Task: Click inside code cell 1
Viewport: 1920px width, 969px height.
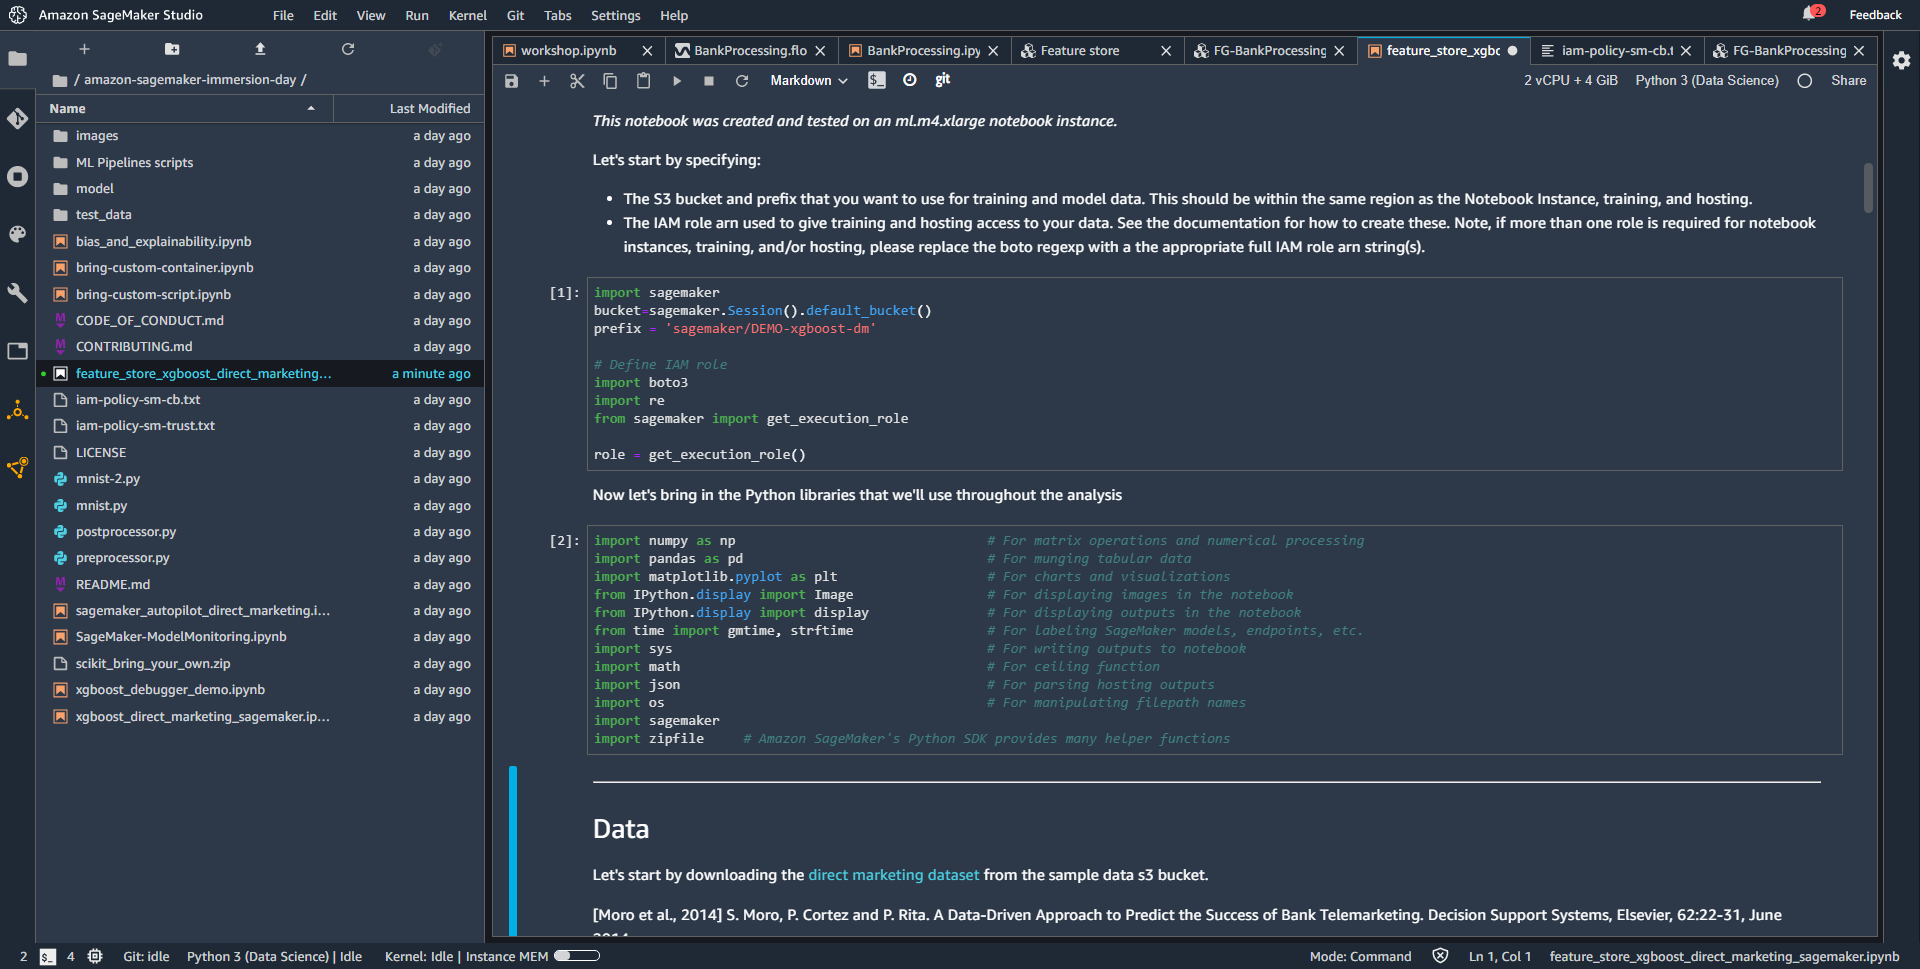Action: pos(1214,374)
